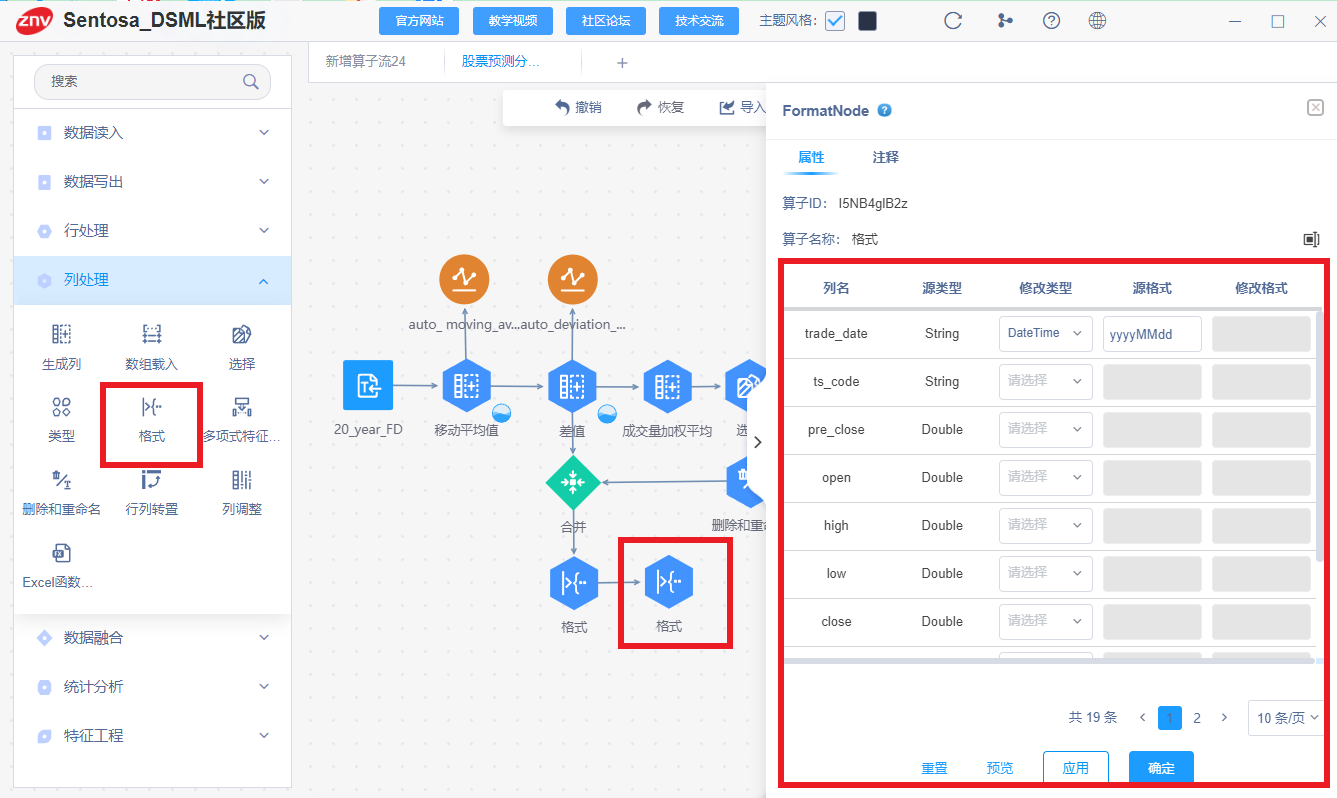Add a new flow tab with plus
The image size is (1337, 798).
click(622, 63)
